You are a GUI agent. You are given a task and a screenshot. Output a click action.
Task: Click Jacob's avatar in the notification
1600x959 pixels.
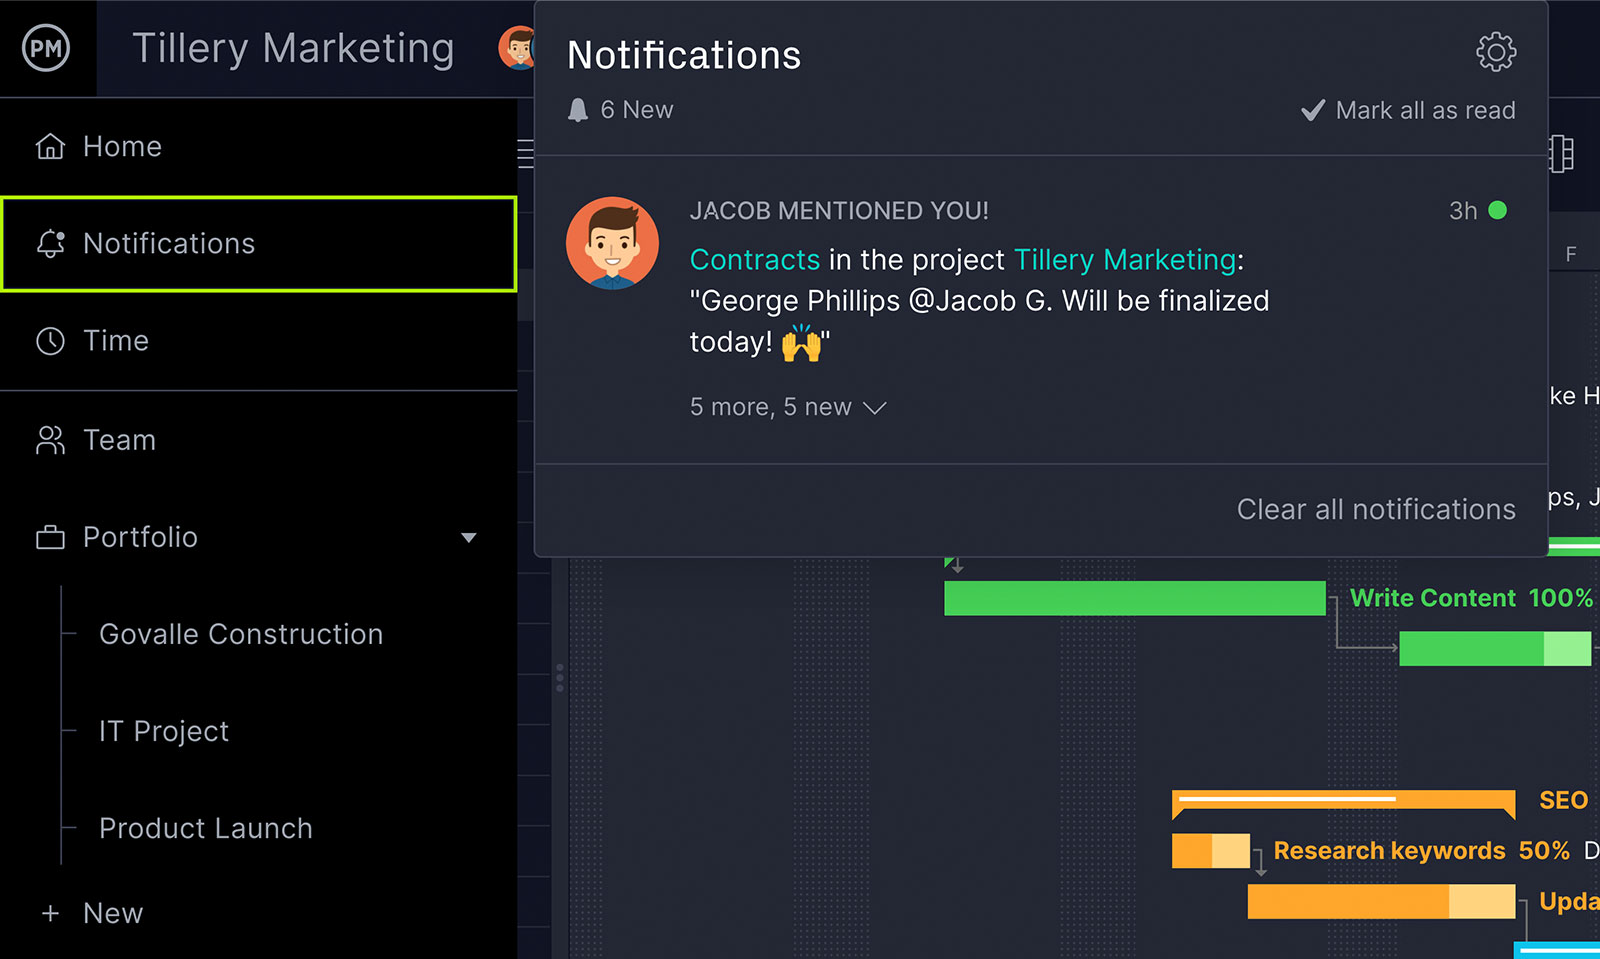coord(613,242)
